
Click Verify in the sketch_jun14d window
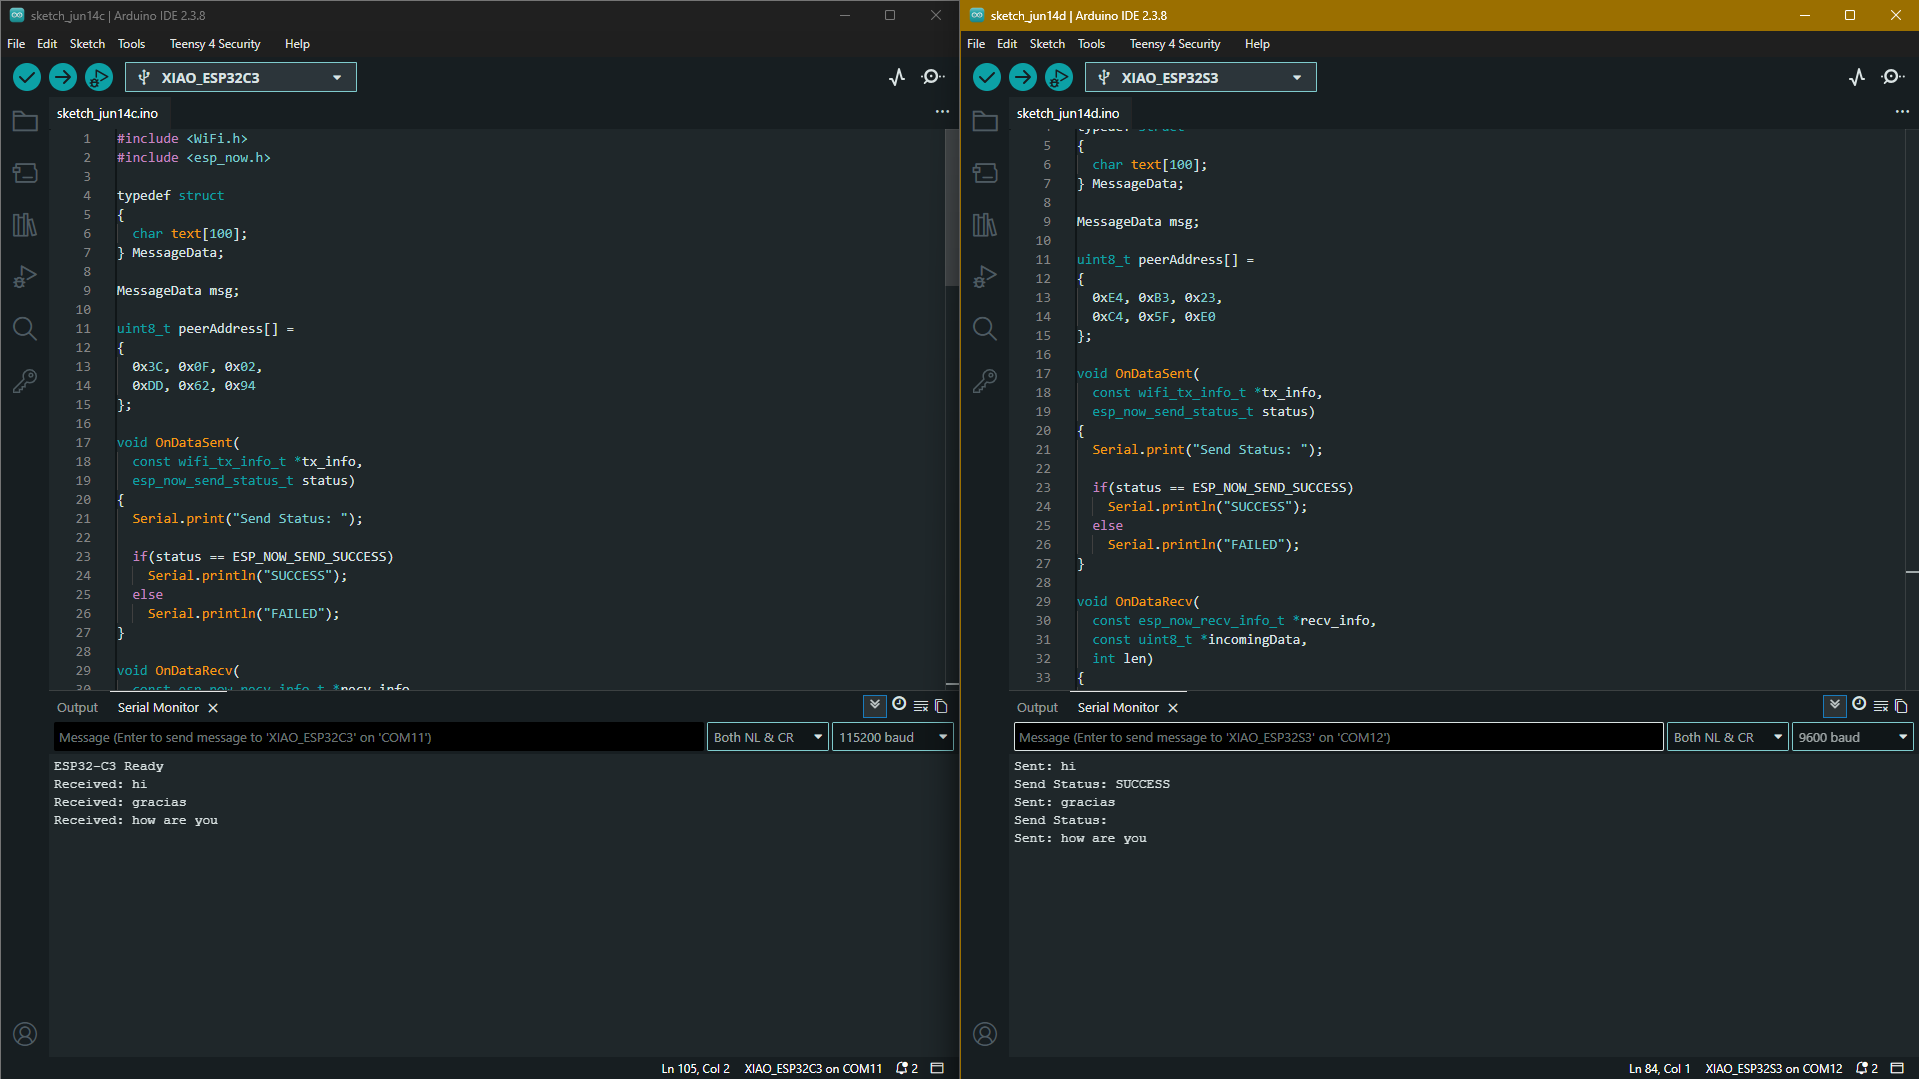(x=987, y=77)
